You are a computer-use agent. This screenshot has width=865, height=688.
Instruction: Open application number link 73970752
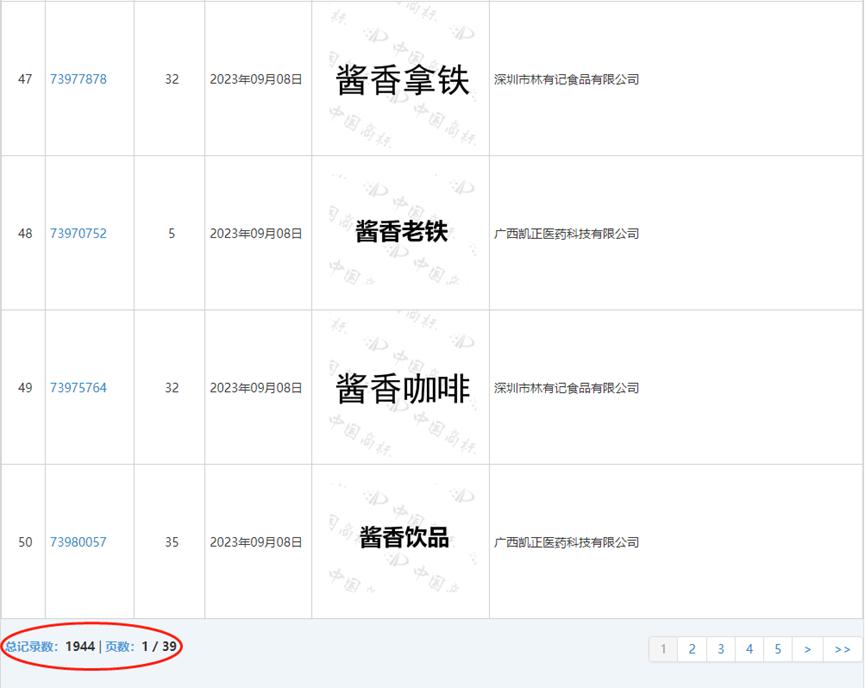click(x=78, y=233)
